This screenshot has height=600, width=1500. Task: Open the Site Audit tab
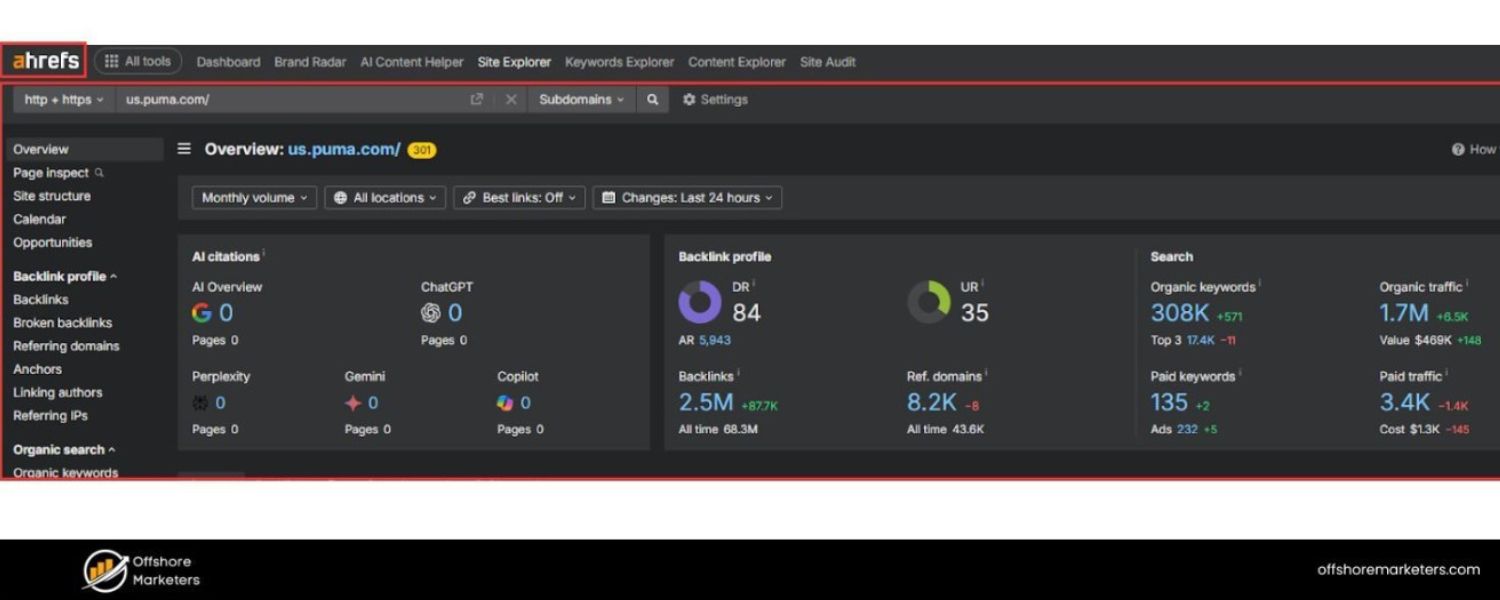point(827,62)
